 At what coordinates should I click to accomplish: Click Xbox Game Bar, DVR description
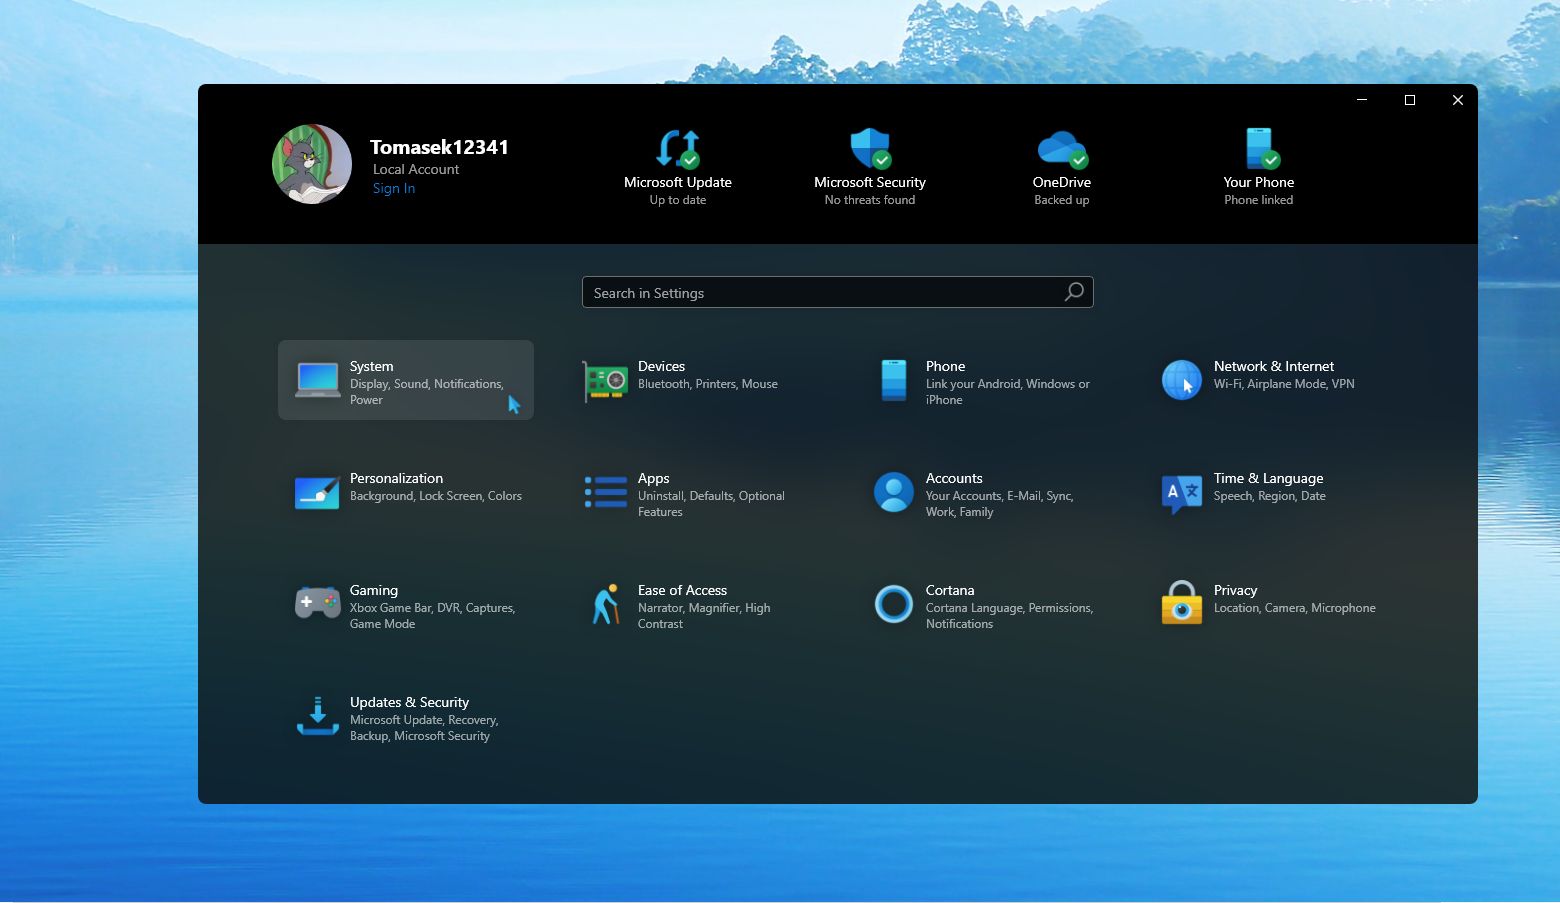click(433, 616)
